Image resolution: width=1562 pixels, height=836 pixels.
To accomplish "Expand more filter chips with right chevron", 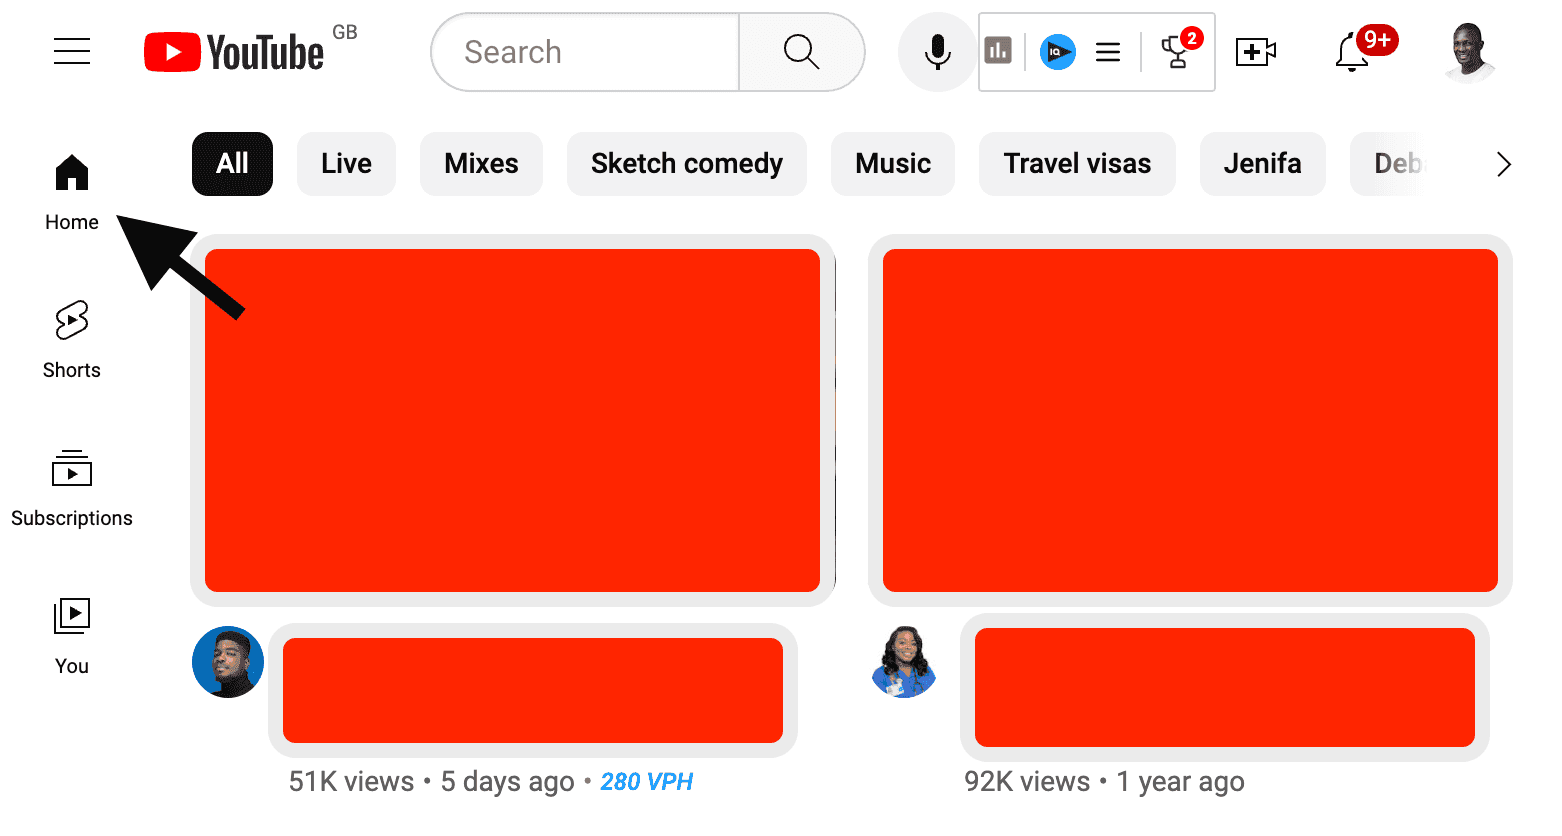I will click(1504, 164).
